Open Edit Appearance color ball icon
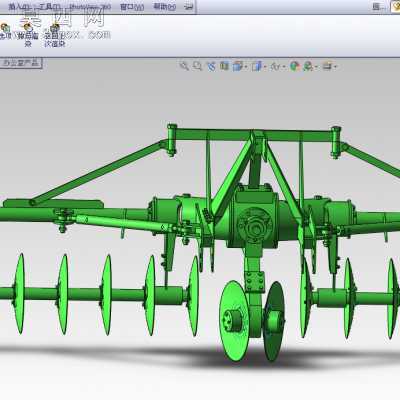The width and height of the screenshot is (400, 400). 294,66
